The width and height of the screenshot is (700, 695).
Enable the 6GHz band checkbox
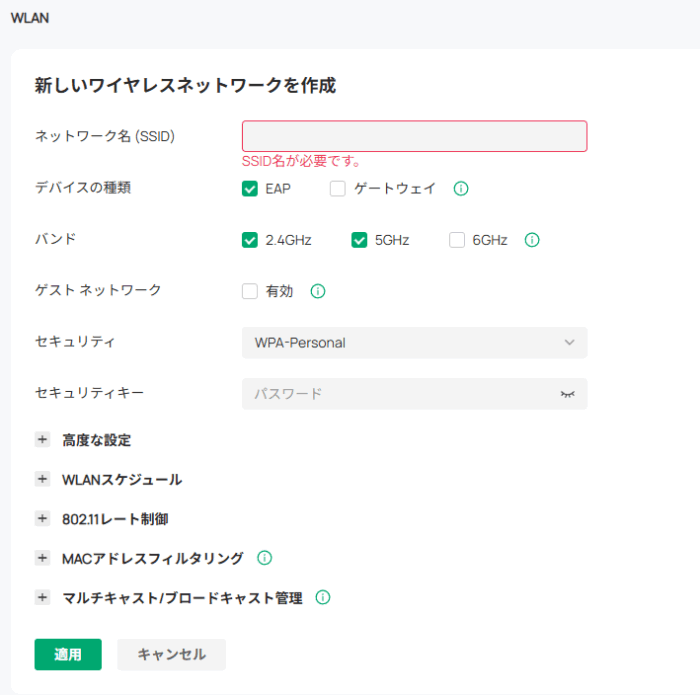coord(457,240)
